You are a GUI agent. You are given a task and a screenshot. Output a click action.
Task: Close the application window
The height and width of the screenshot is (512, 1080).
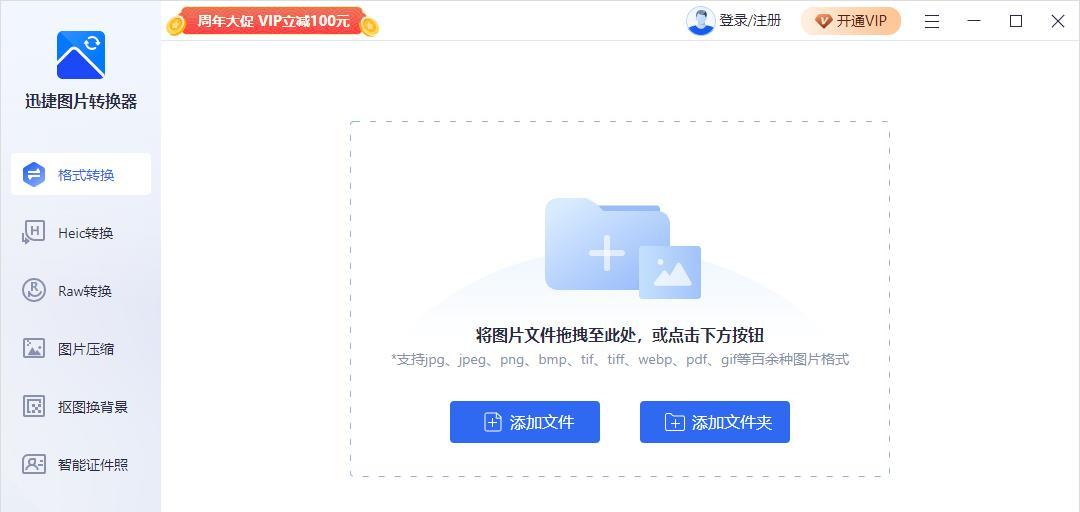1058,21
